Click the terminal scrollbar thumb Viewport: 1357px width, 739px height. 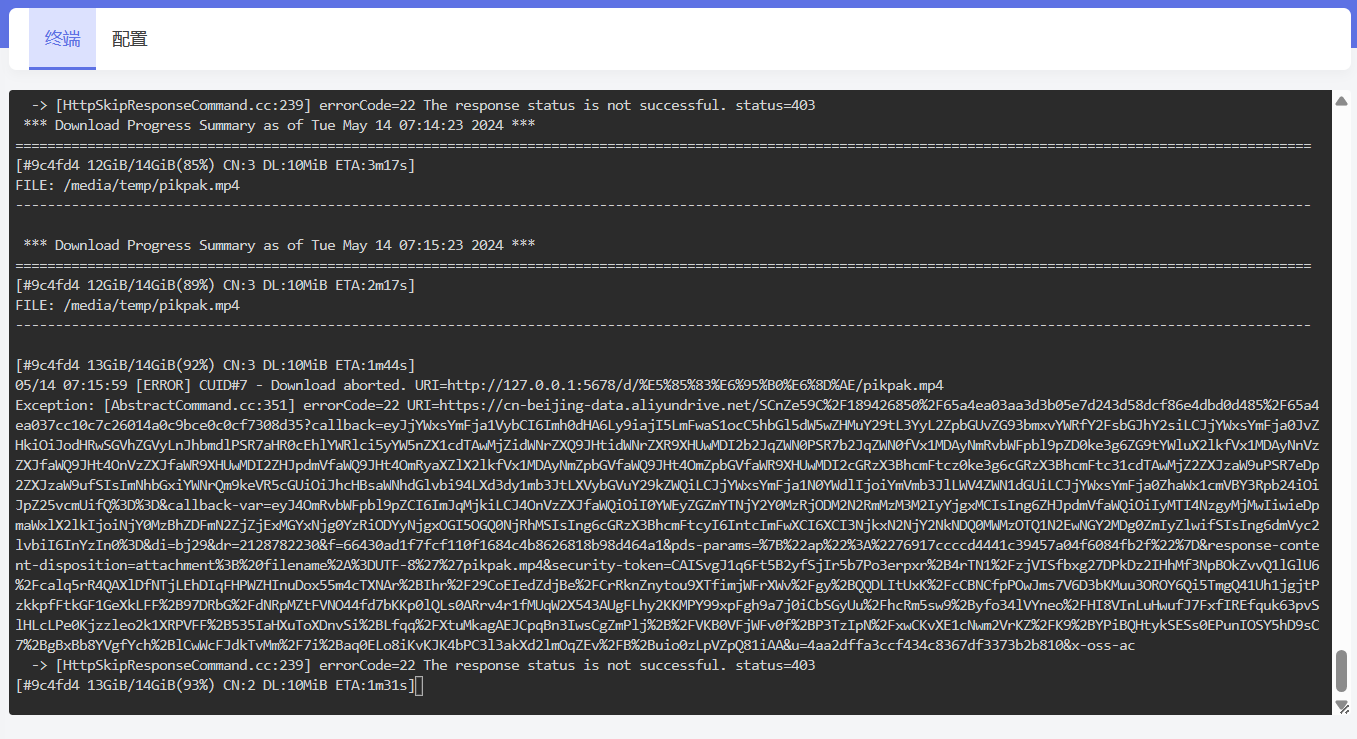click(x=1342, y=670)
